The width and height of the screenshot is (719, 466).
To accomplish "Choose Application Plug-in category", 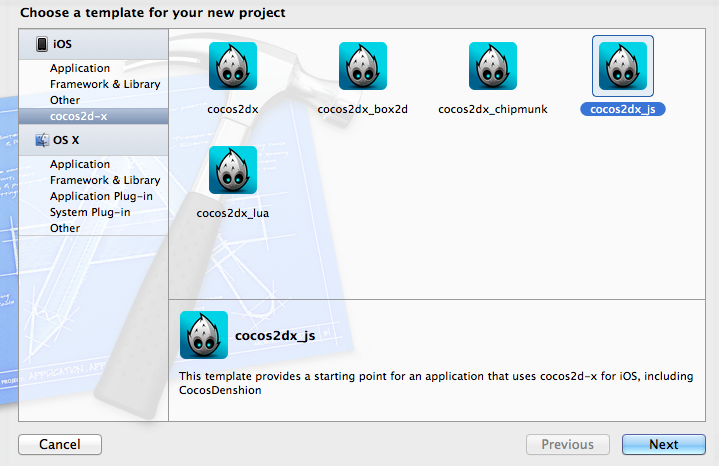I will (x=101, y=196).
